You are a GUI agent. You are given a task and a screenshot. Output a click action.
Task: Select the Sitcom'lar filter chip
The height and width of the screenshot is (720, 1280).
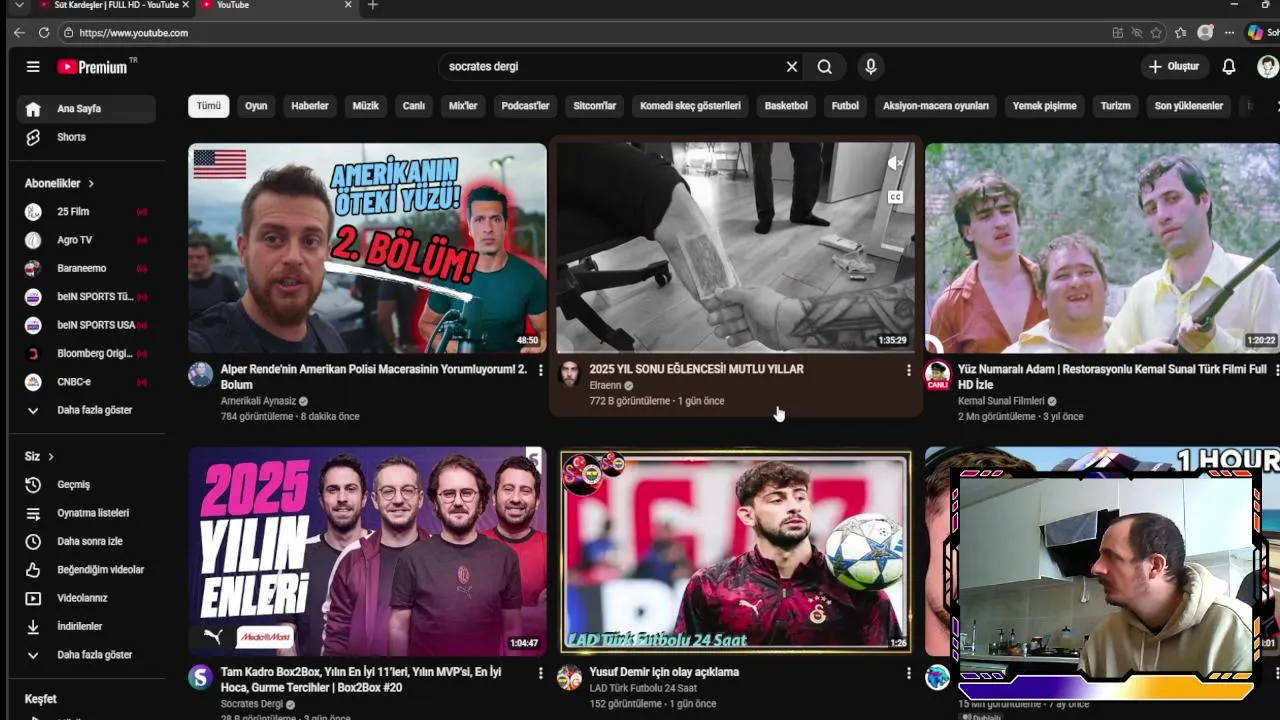(x=595, y=106)
